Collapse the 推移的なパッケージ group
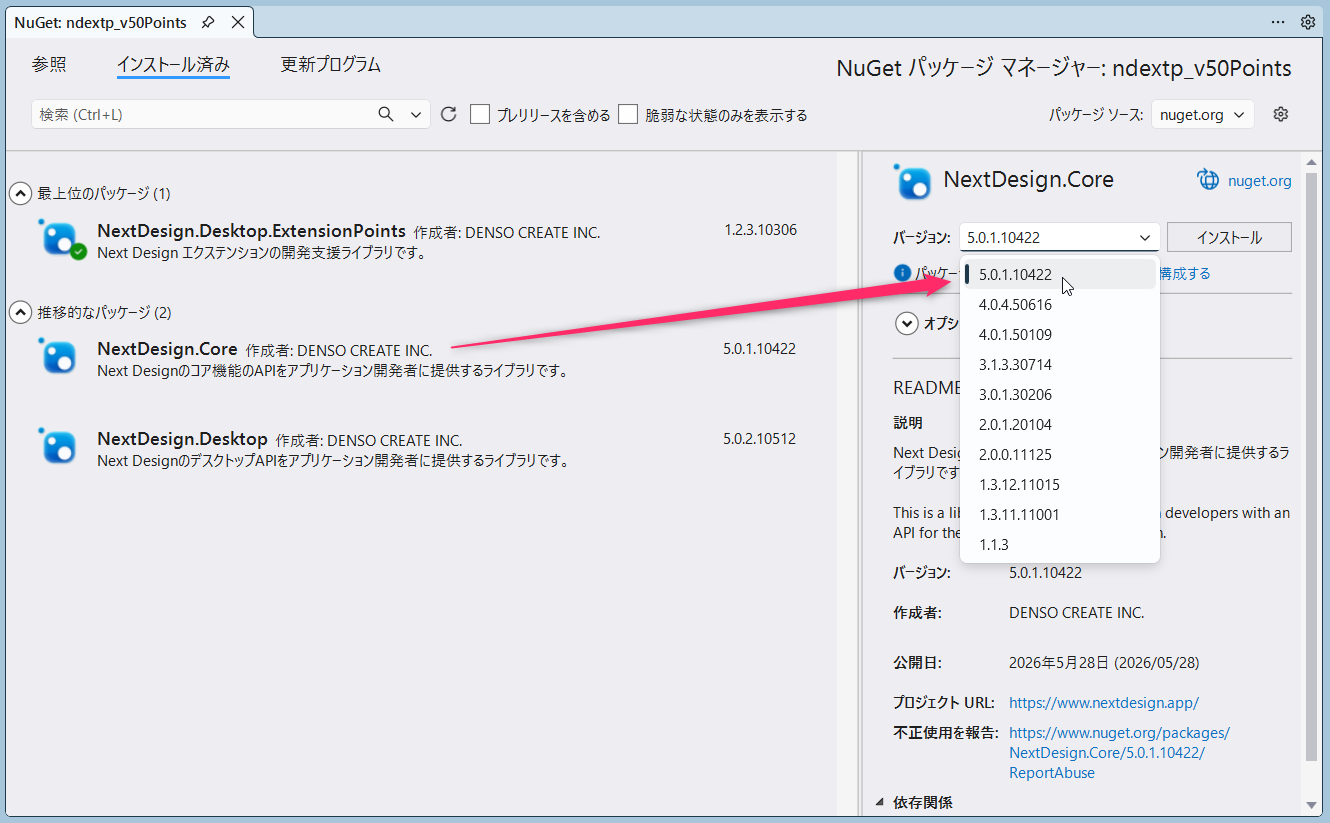The image size is (1330, 823). 20,313
